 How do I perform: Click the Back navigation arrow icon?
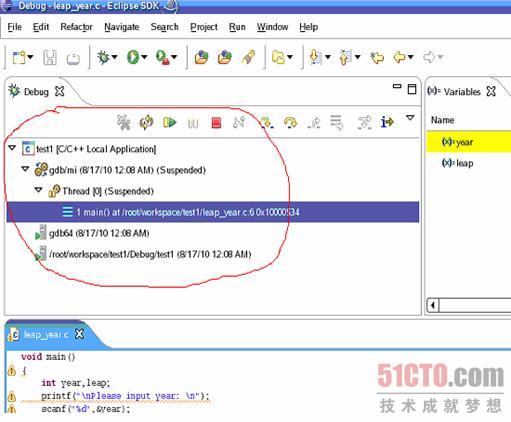tap(399, 57)
